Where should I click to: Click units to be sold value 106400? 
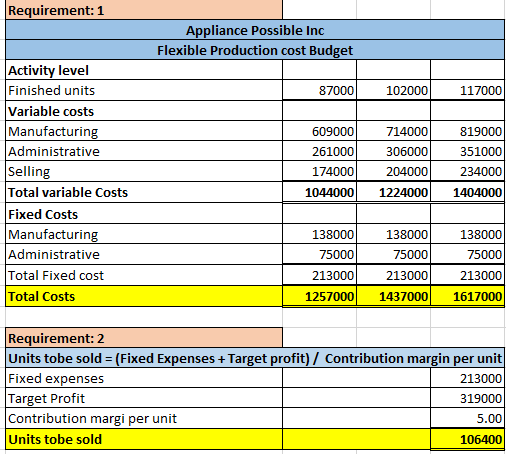coord(467,439)
